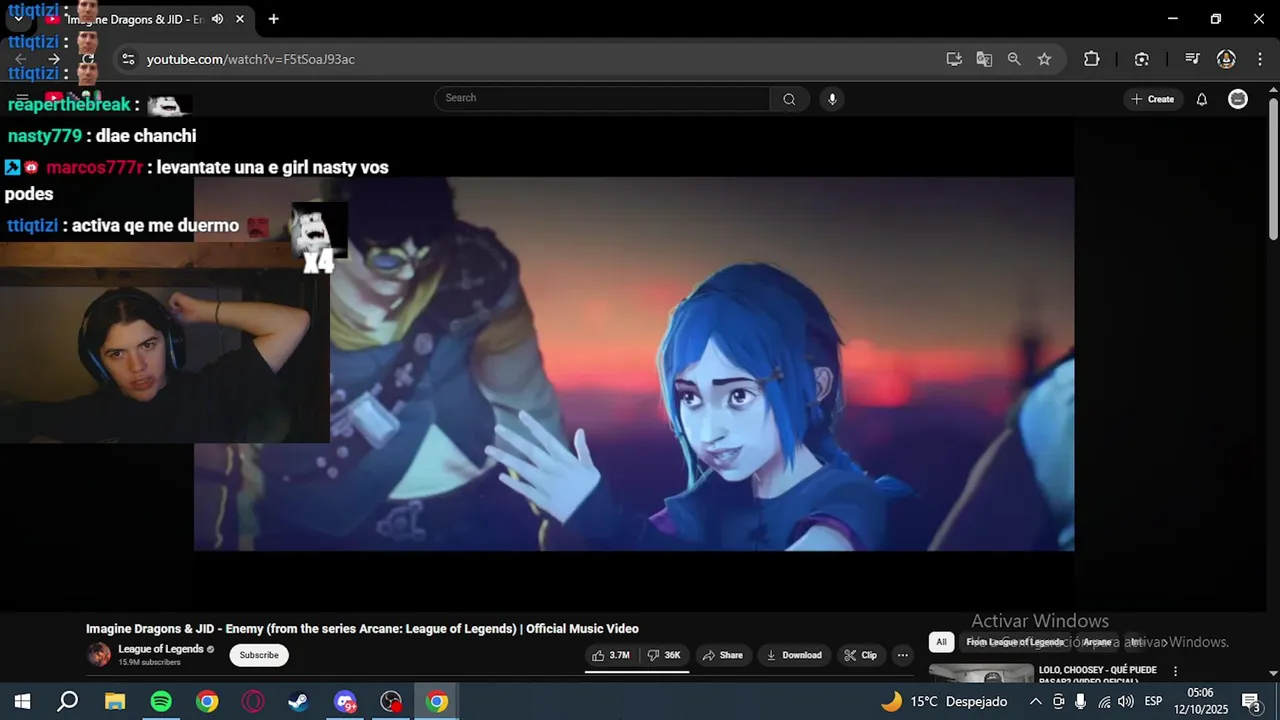
Task: Open a new Chrome tab
Action: [x=273, y=19]
